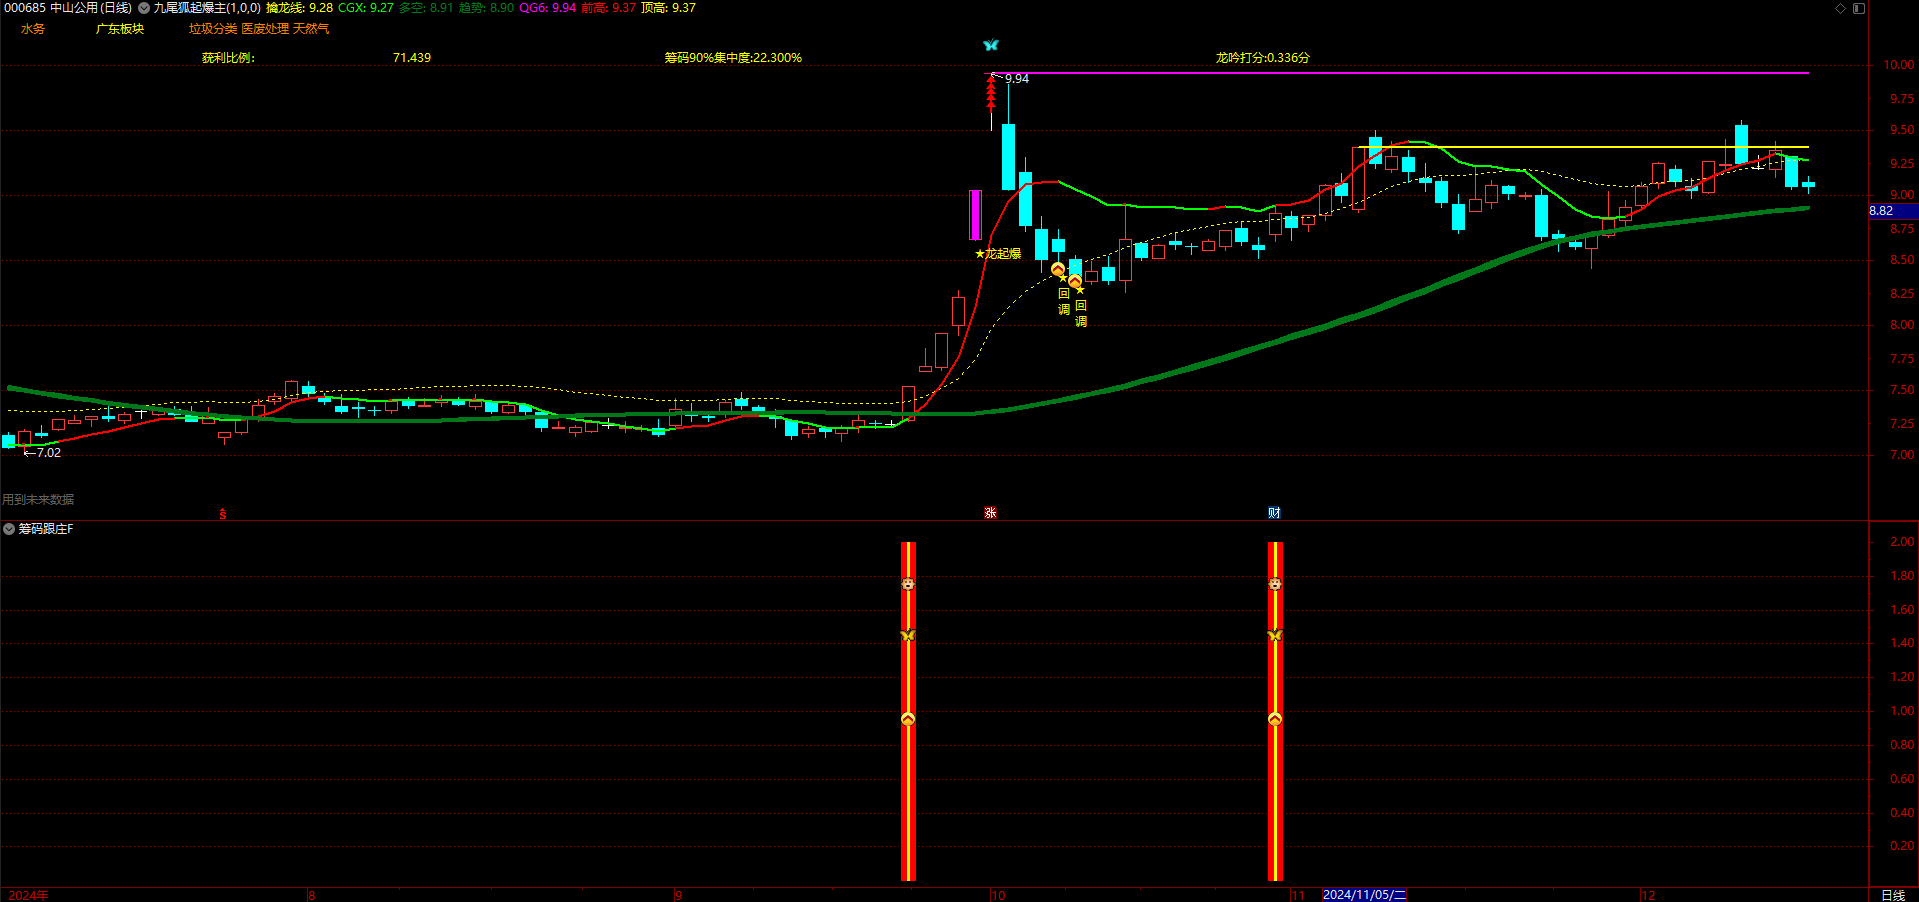Click the 2.00 label on the lower indicator axis
The image size is (1919, 902).
tap(1902, 542)
